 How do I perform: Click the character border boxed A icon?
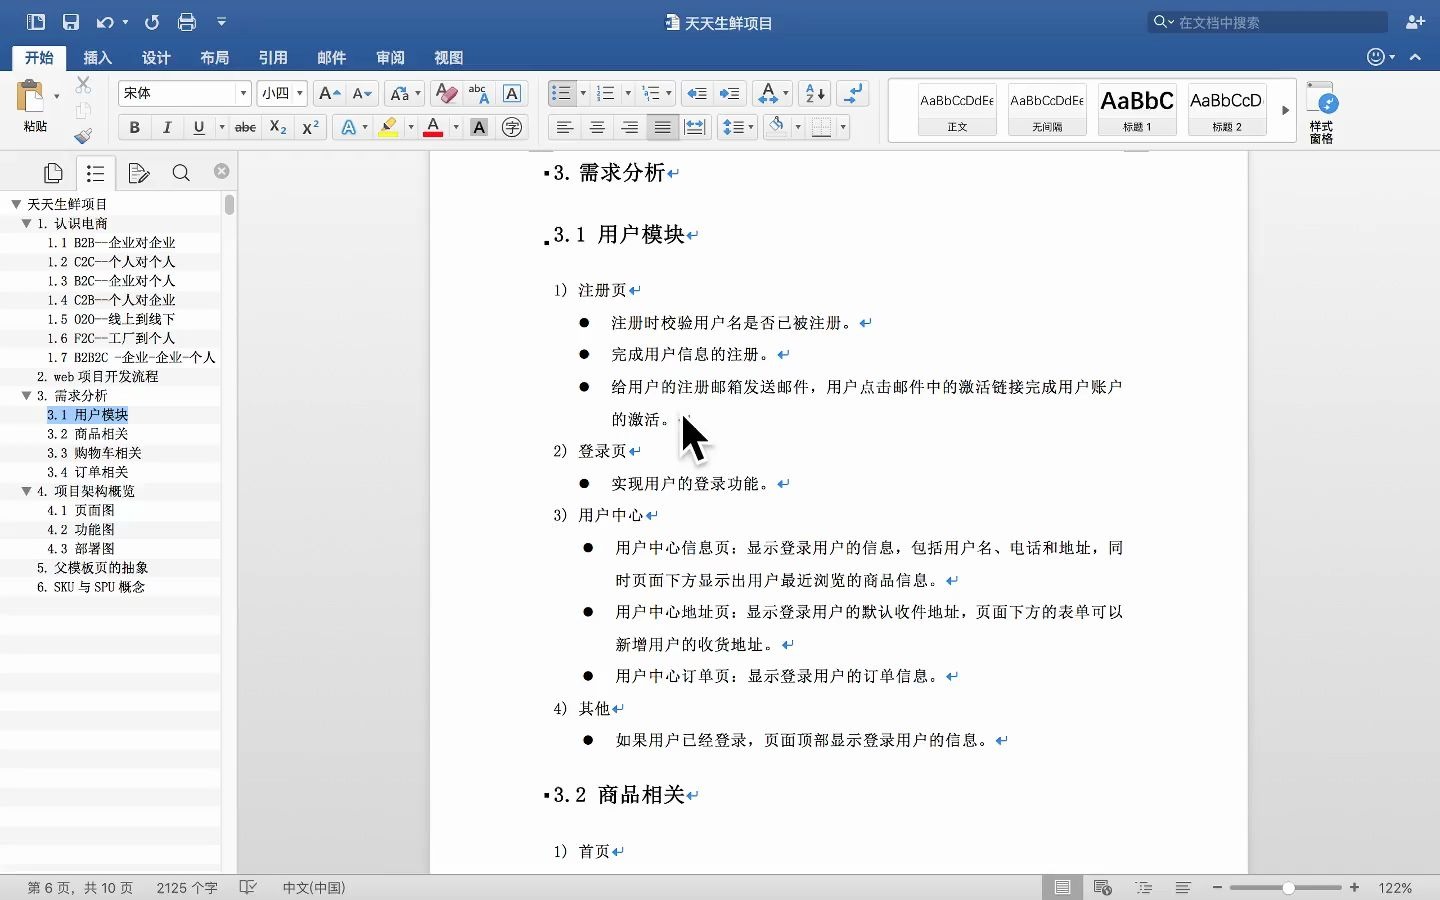pos(512,94)
